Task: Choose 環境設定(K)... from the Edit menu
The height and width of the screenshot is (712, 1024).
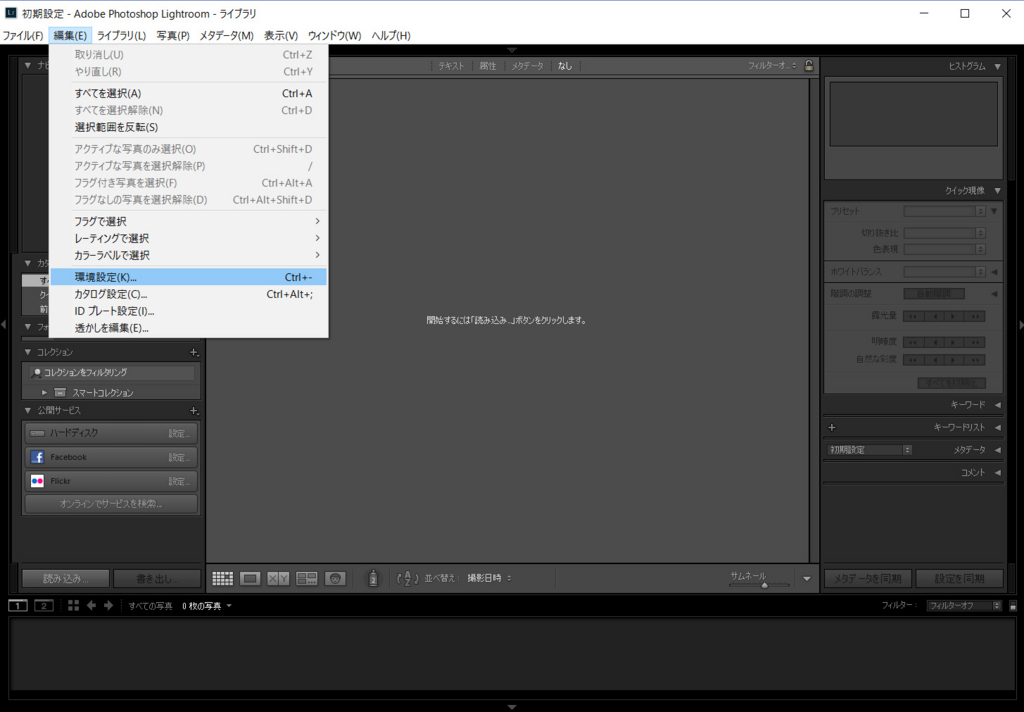Action: click(x=188, y=277)
